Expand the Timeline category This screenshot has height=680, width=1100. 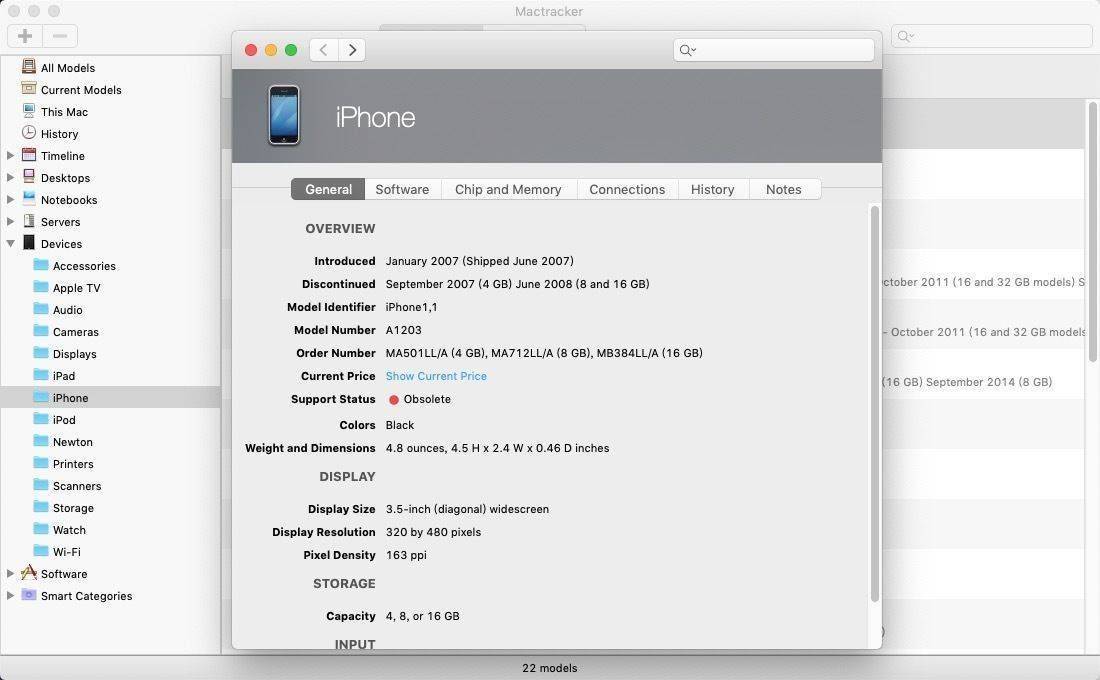tap(11, 156)
